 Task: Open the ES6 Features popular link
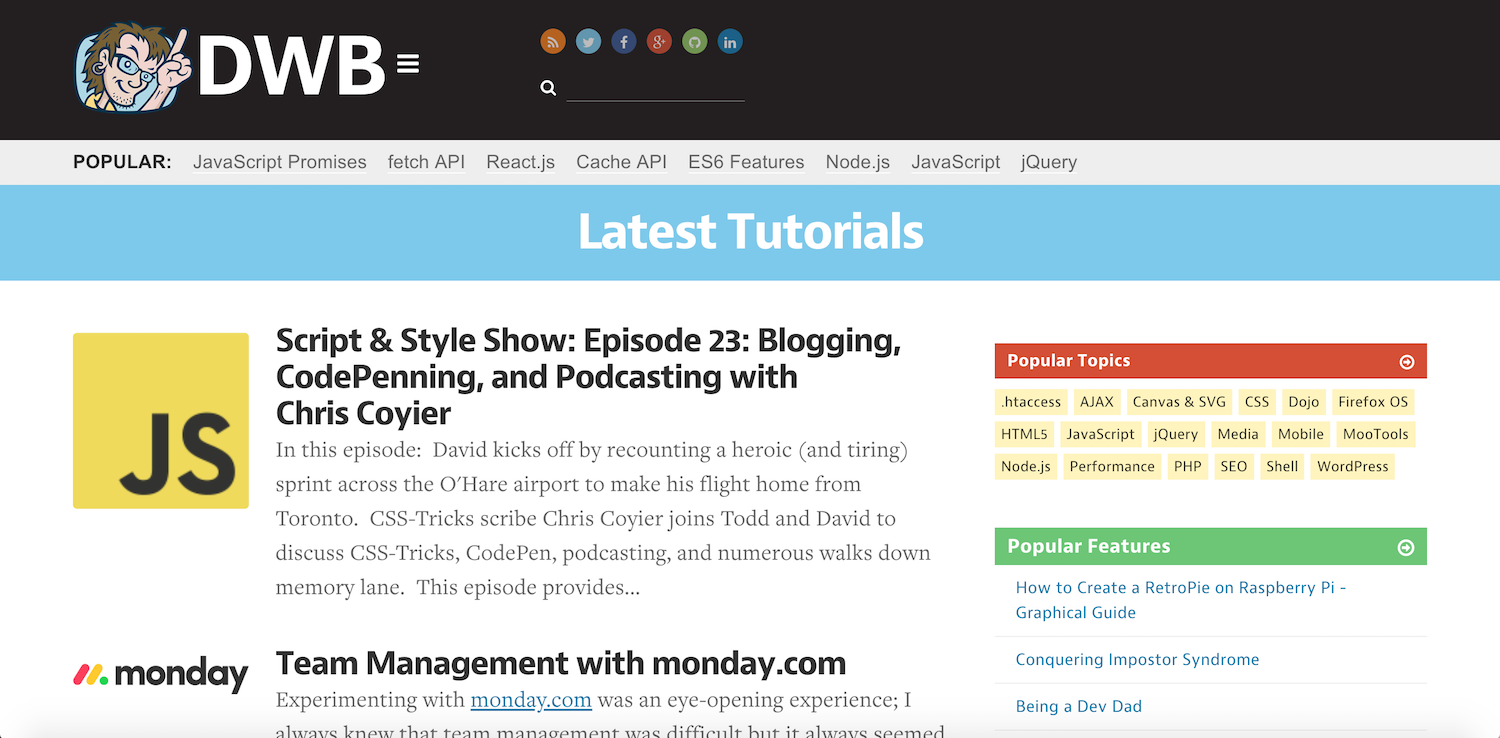coord(746,162)
